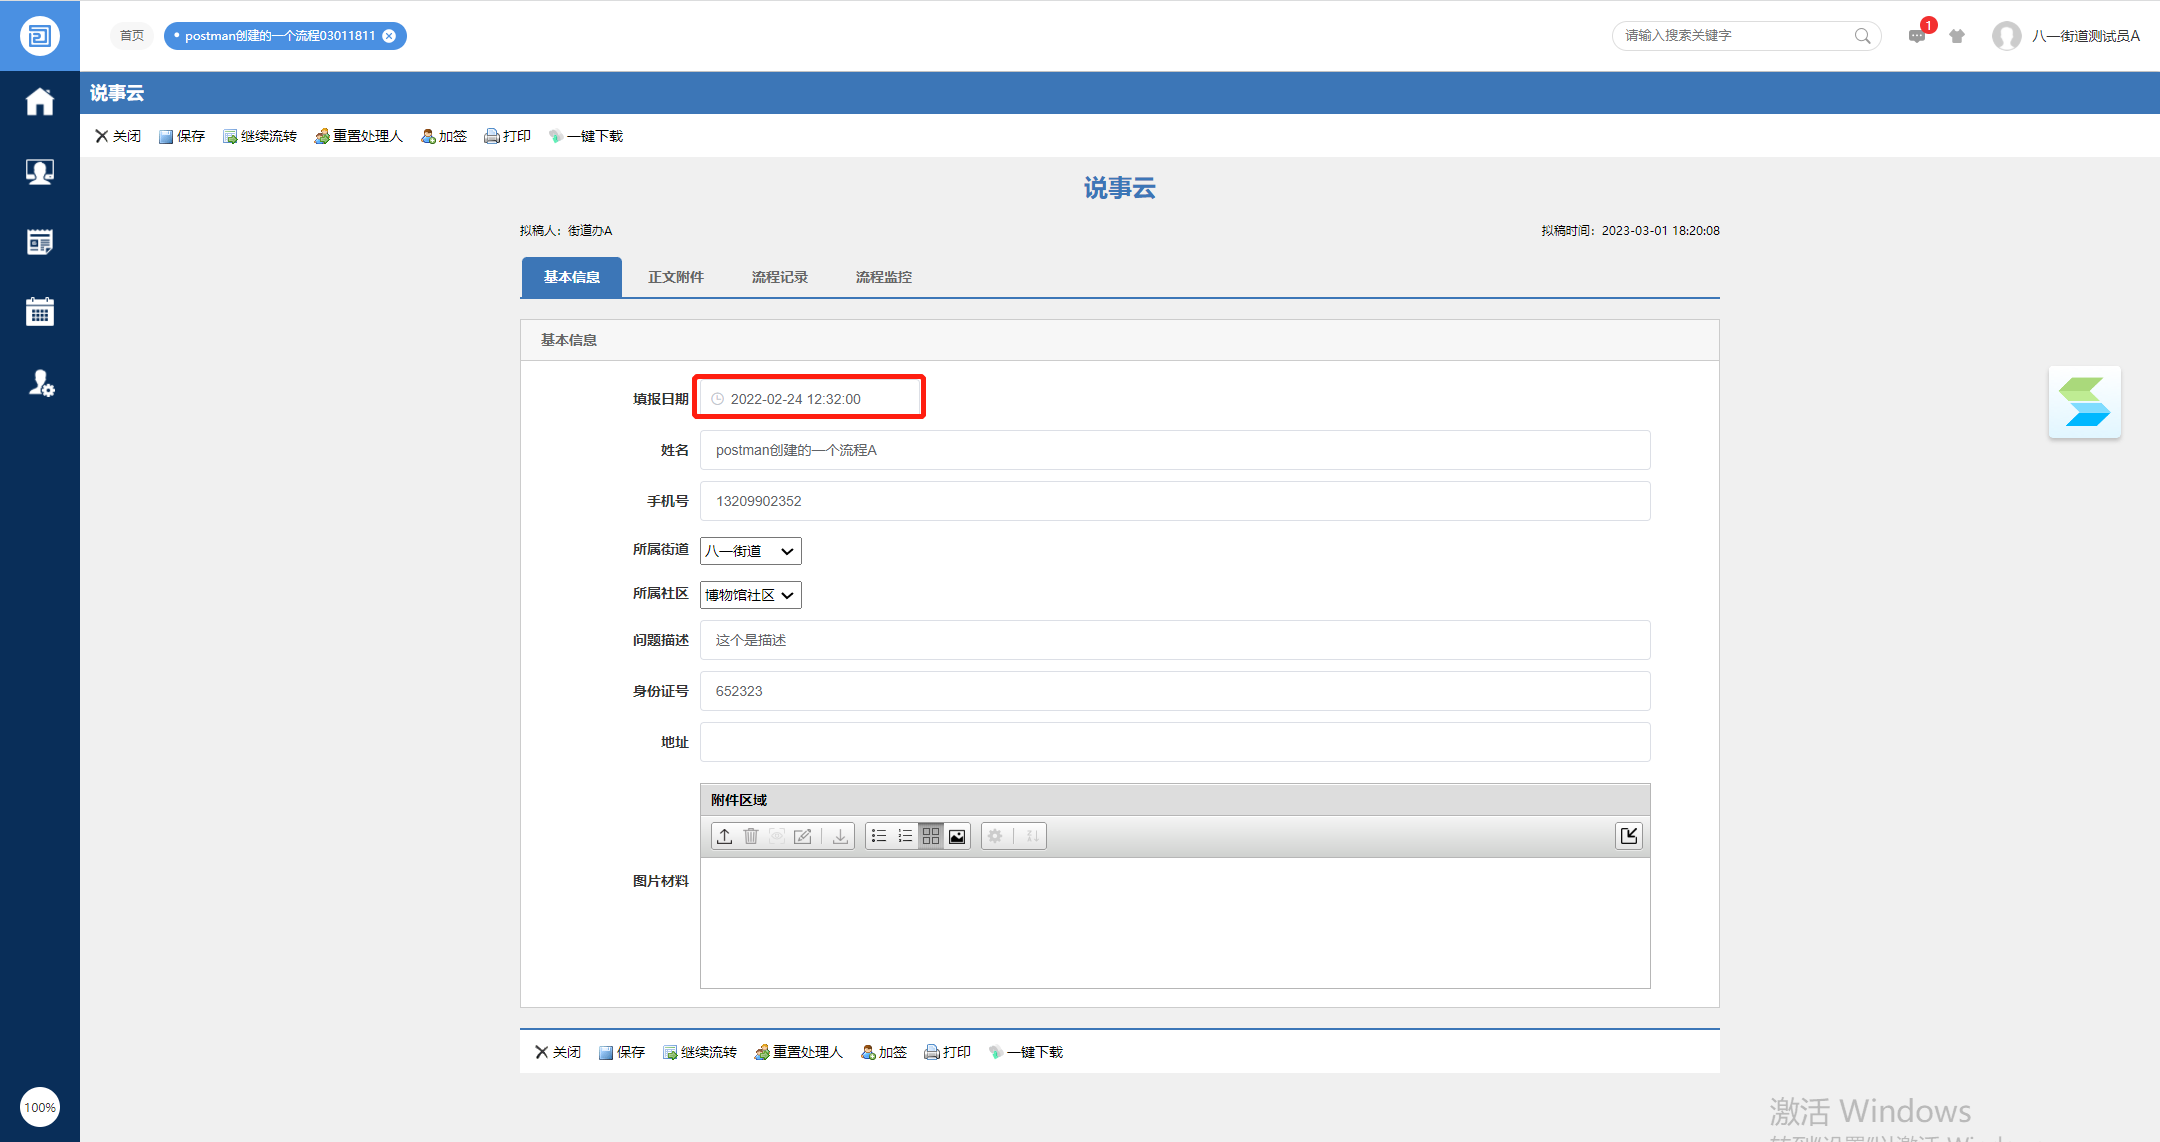
Task: Click the theme shirt icon
Action: click(1957, 36)
